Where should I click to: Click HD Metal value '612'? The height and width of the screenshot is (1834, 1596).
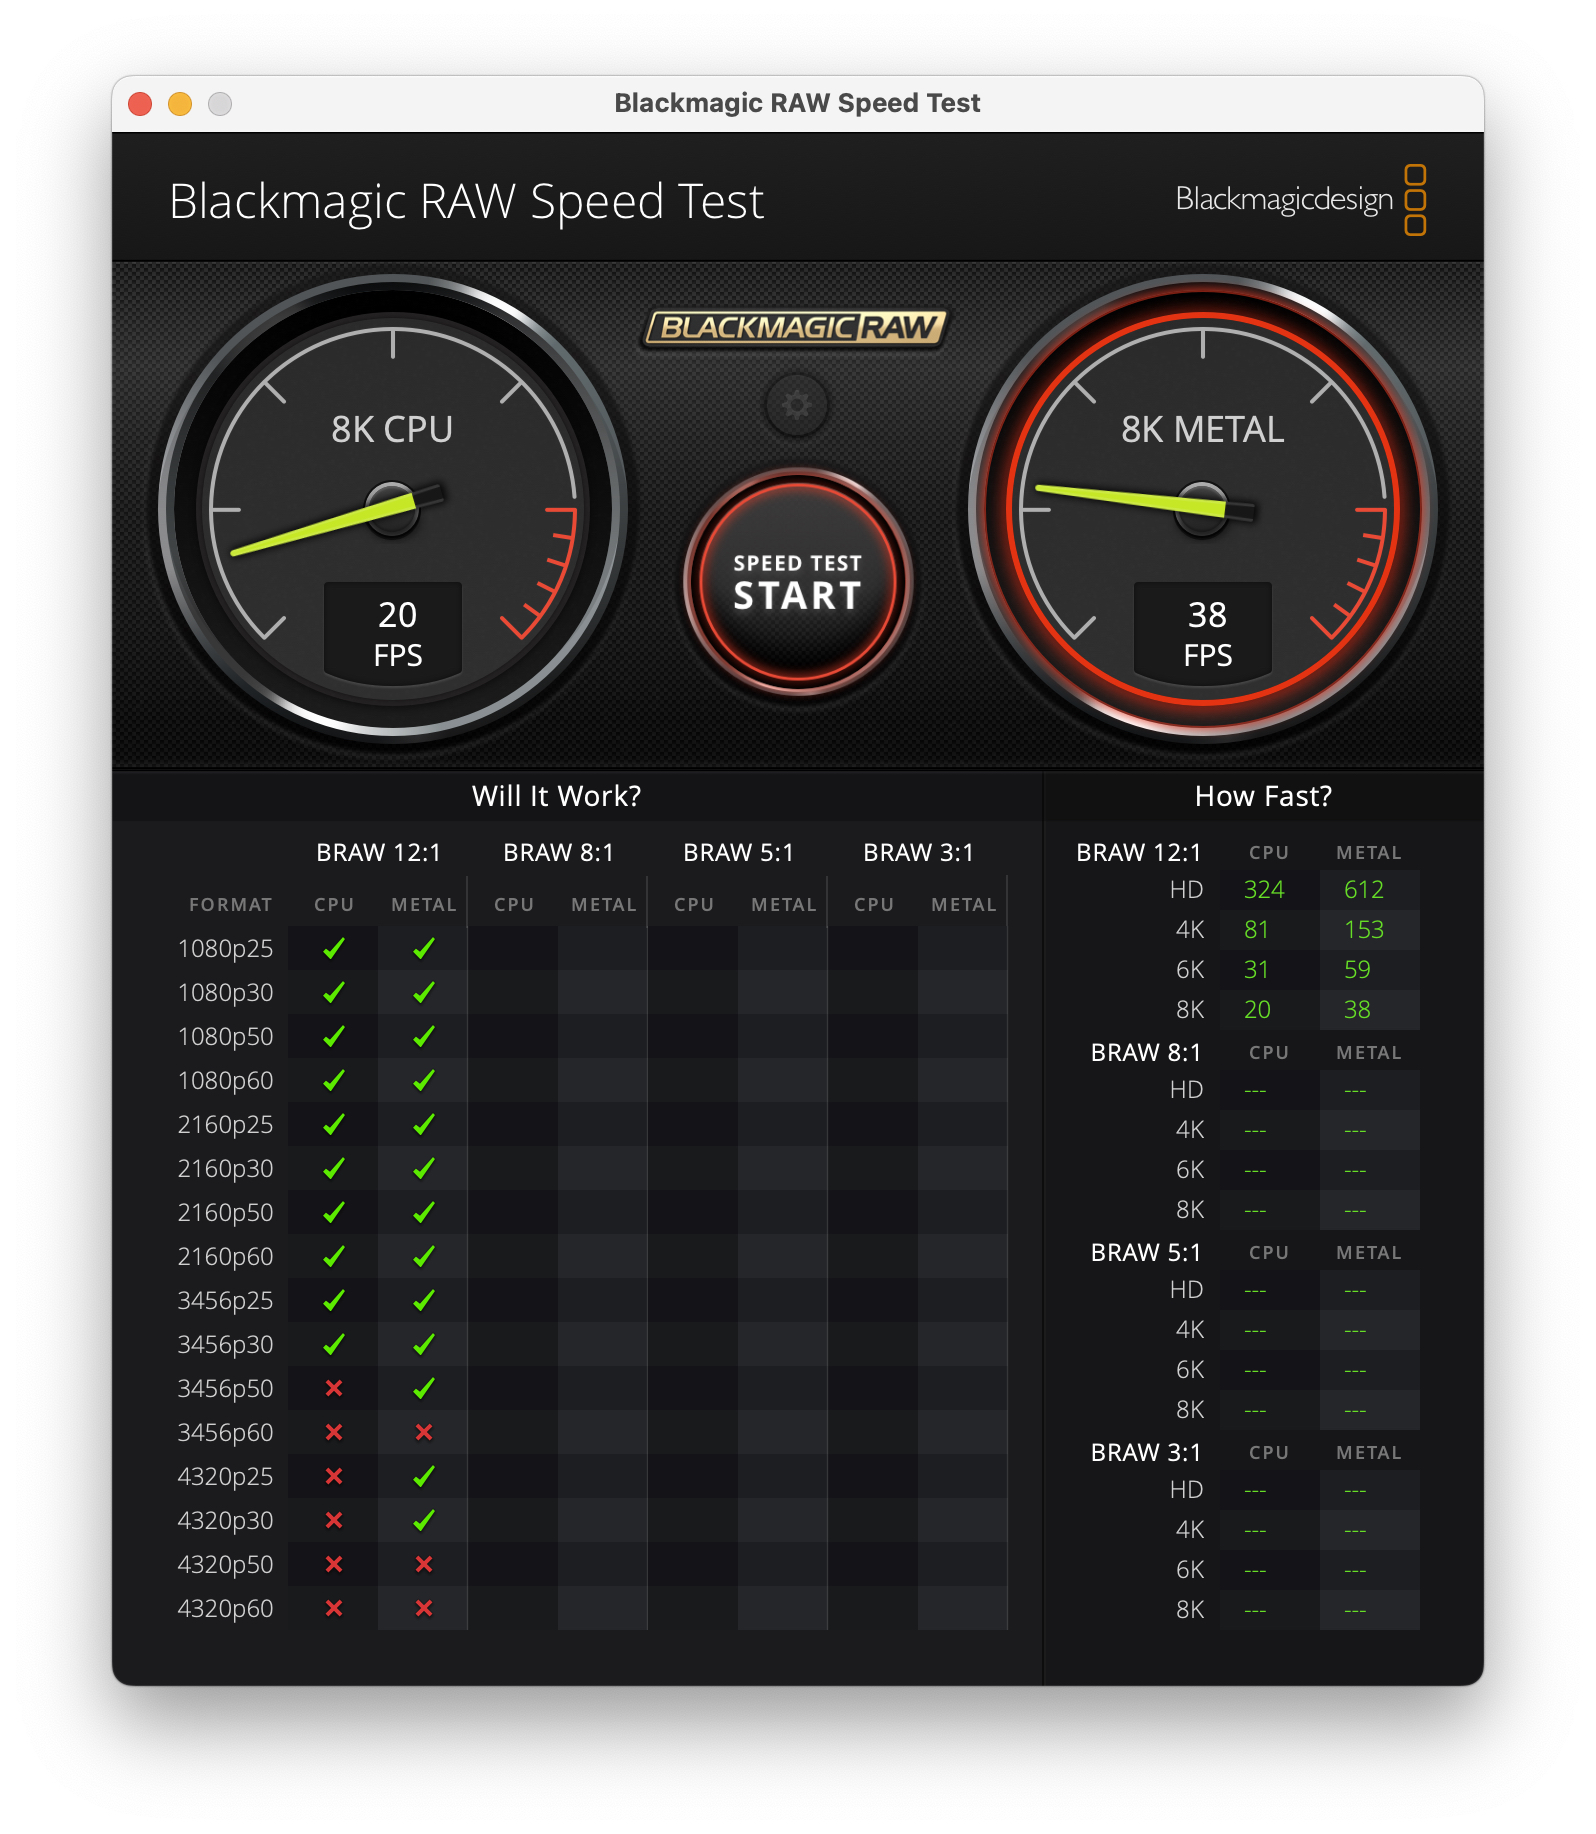pyautogui.click(x=1364, y=890)
